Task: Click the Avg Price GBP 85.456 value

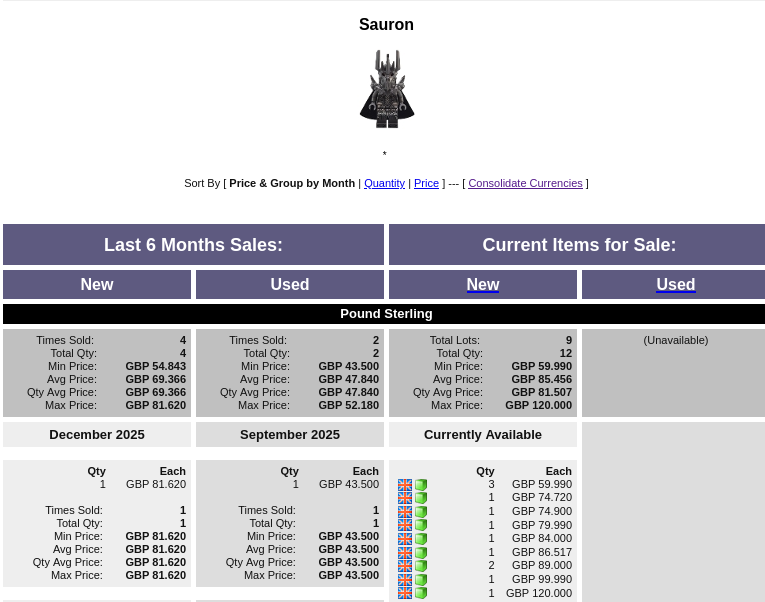Action: (x=542, y=380)
